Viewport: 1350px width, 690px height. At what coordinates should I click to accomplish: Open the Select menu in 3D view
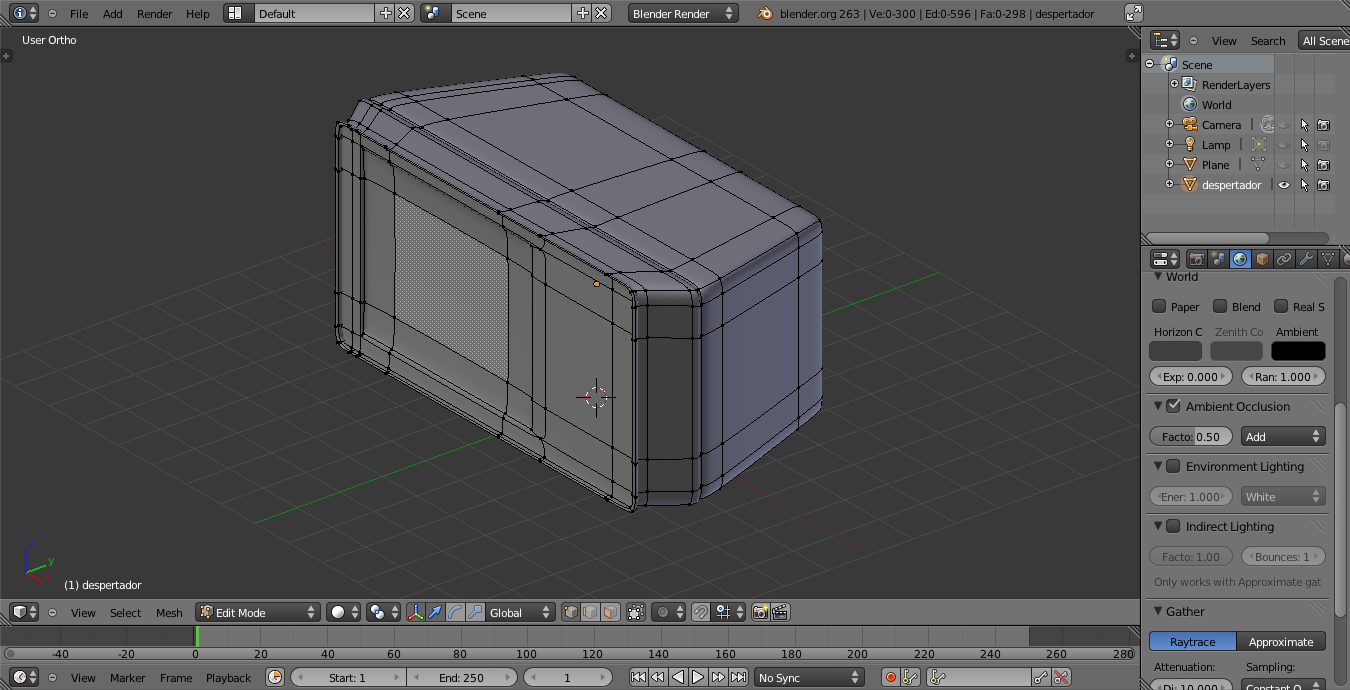coord(125,613)
